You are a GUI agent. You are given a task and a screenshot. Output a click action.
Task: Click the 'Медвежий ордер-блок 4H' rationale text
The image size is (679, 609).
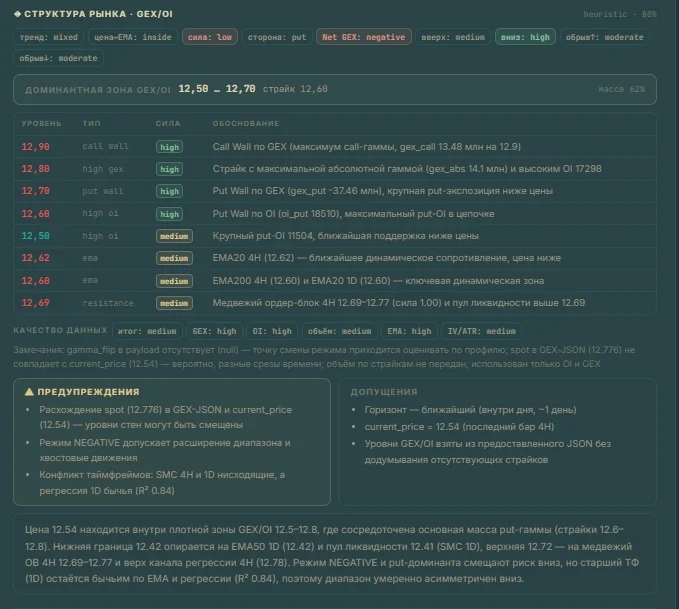399,302
